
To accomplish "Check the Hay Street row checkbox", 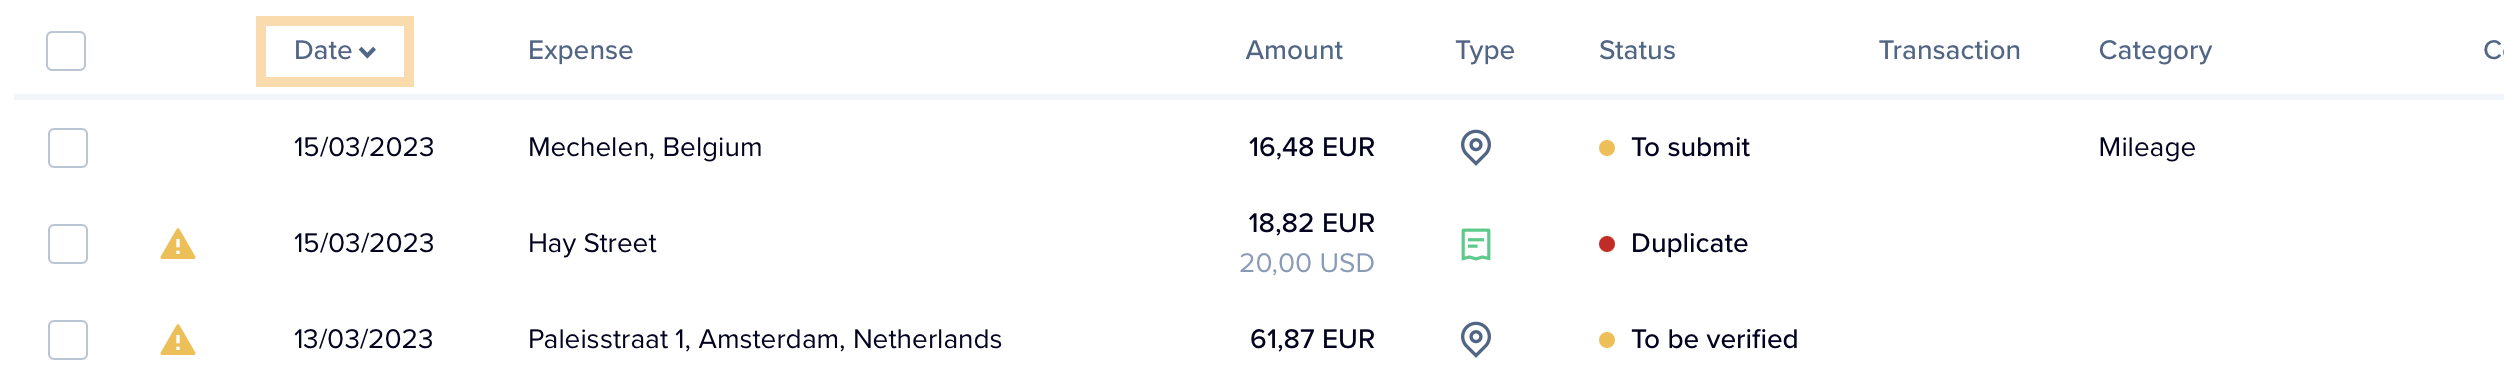I will [68, 244].
